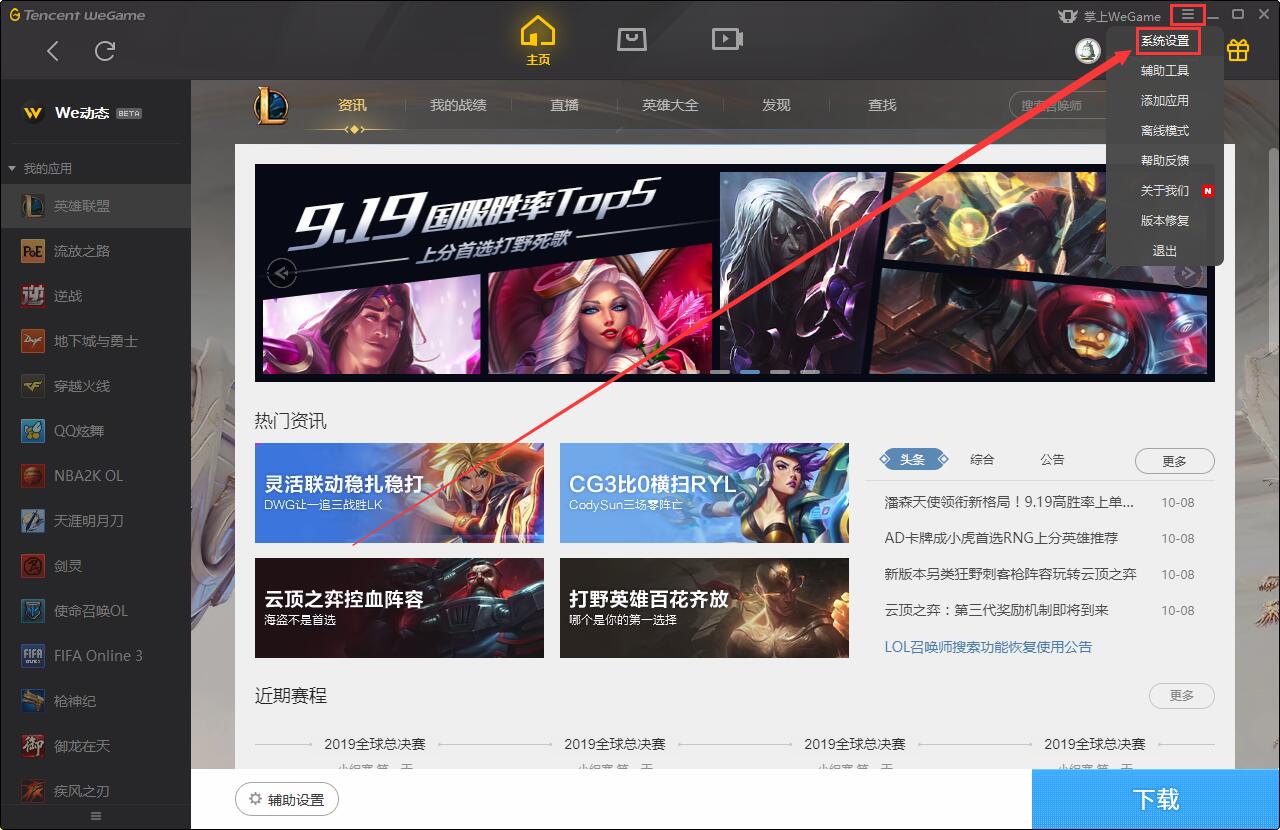The width and height of the screenshot is (1280, 830).
Task: Open the message center icon
Action: (632, 38)
